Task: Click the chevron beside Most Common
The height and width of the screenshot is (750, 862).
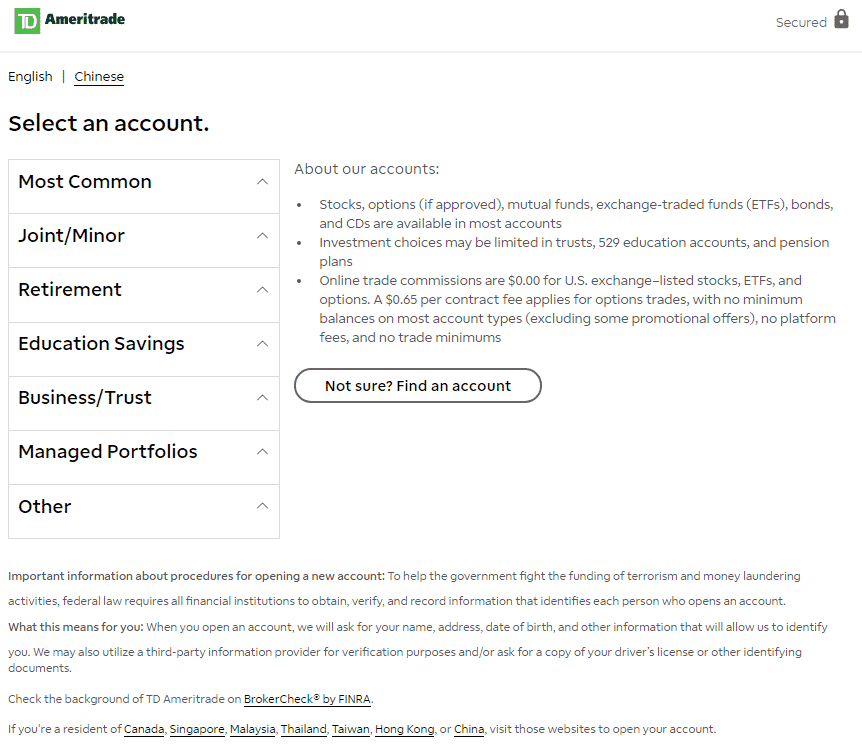Action: (263, 181)
